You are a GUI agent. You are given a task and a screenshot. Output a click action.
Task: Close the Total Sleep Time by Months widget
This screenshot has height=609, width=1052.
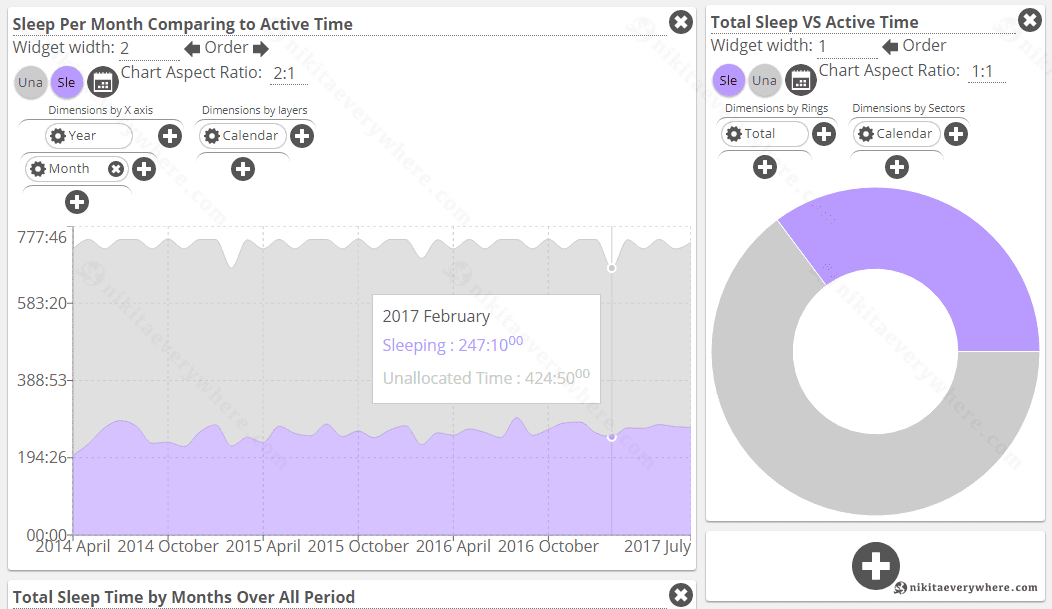(x=680, y=596)
